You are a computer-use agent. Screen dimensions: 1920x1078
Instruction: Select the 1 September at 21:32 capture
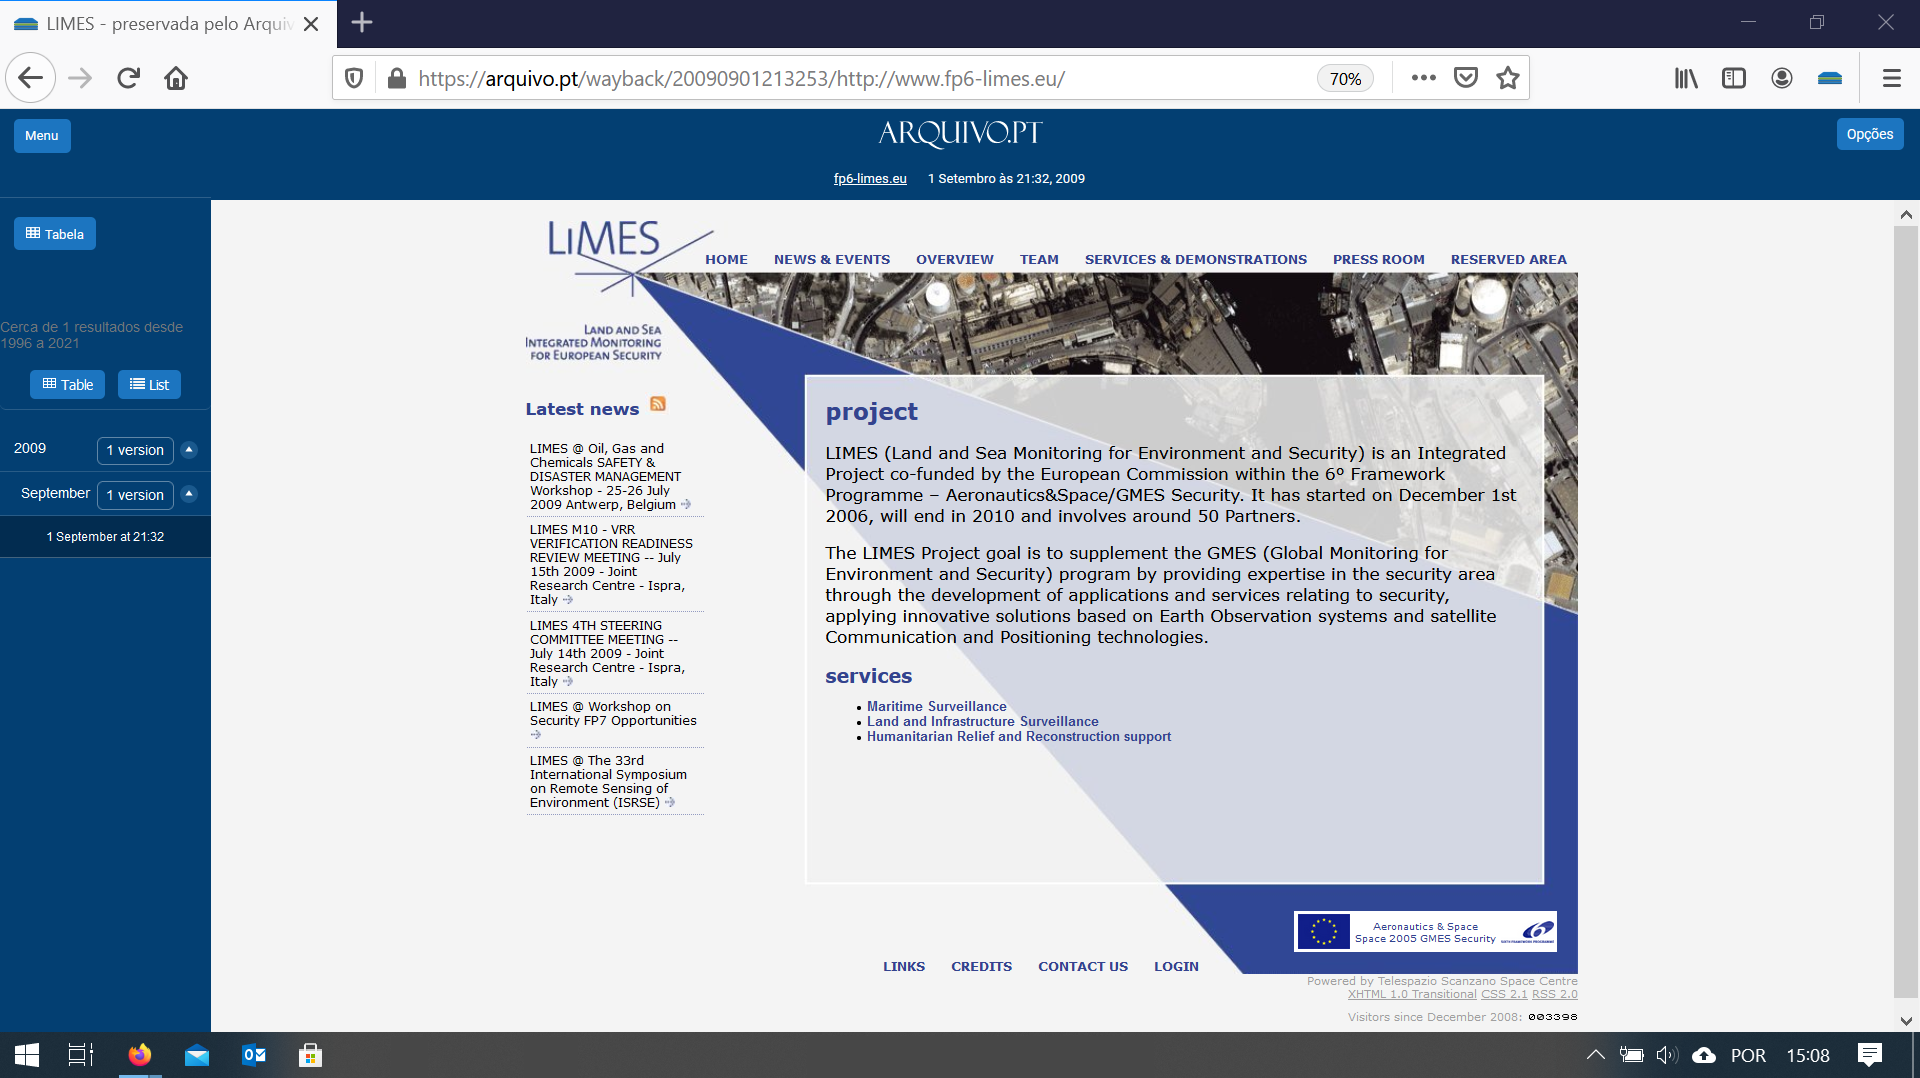tap(105, 537)
